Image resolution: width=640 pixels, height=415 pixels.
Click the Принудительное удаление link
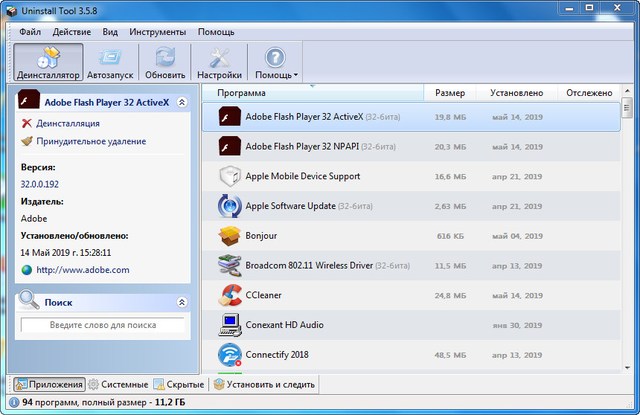click(90, 142)
